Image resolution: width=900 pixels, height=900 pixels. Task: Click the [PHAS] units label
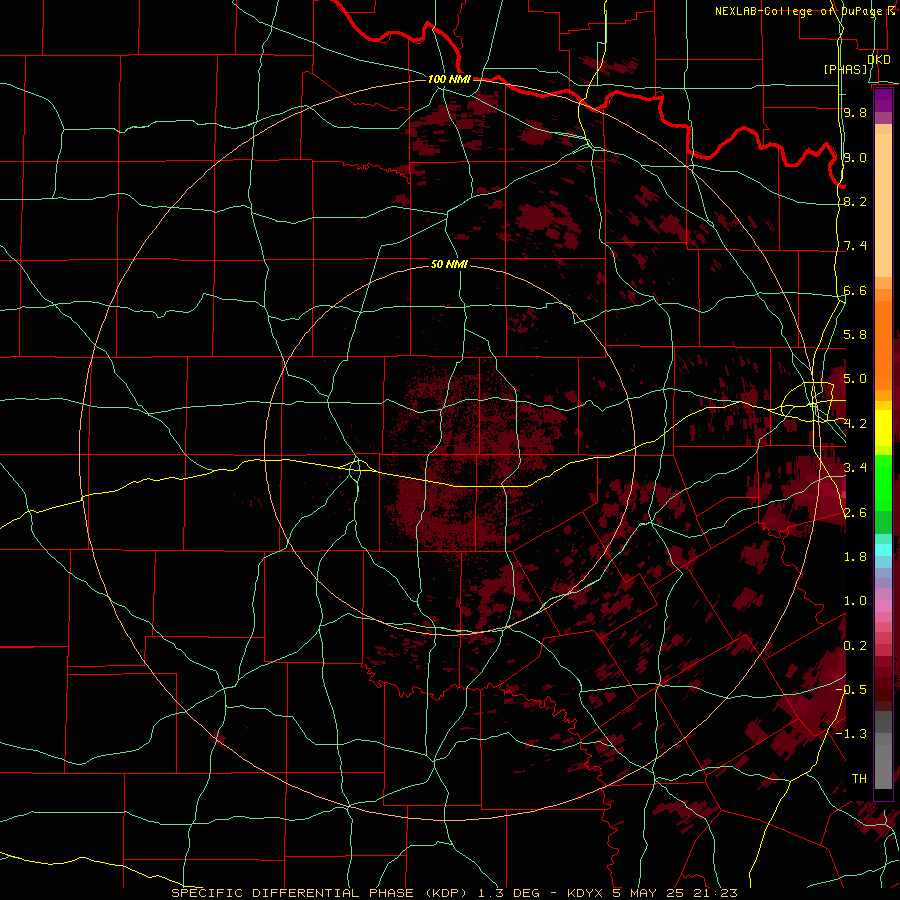[x=846, y=69]
